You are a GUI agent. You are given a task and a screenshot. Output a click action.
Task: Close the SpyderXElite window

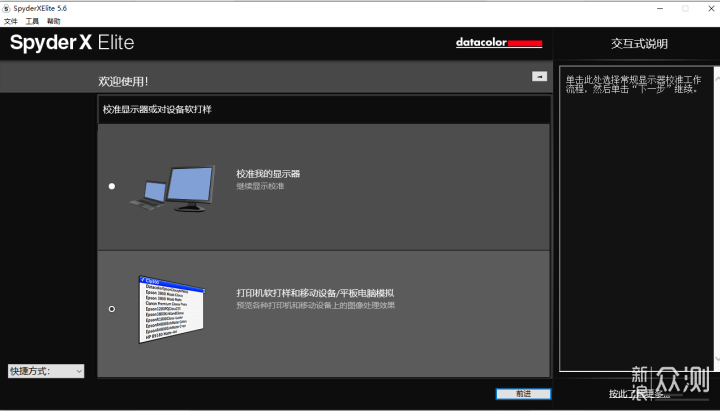[x=711, y=8]
